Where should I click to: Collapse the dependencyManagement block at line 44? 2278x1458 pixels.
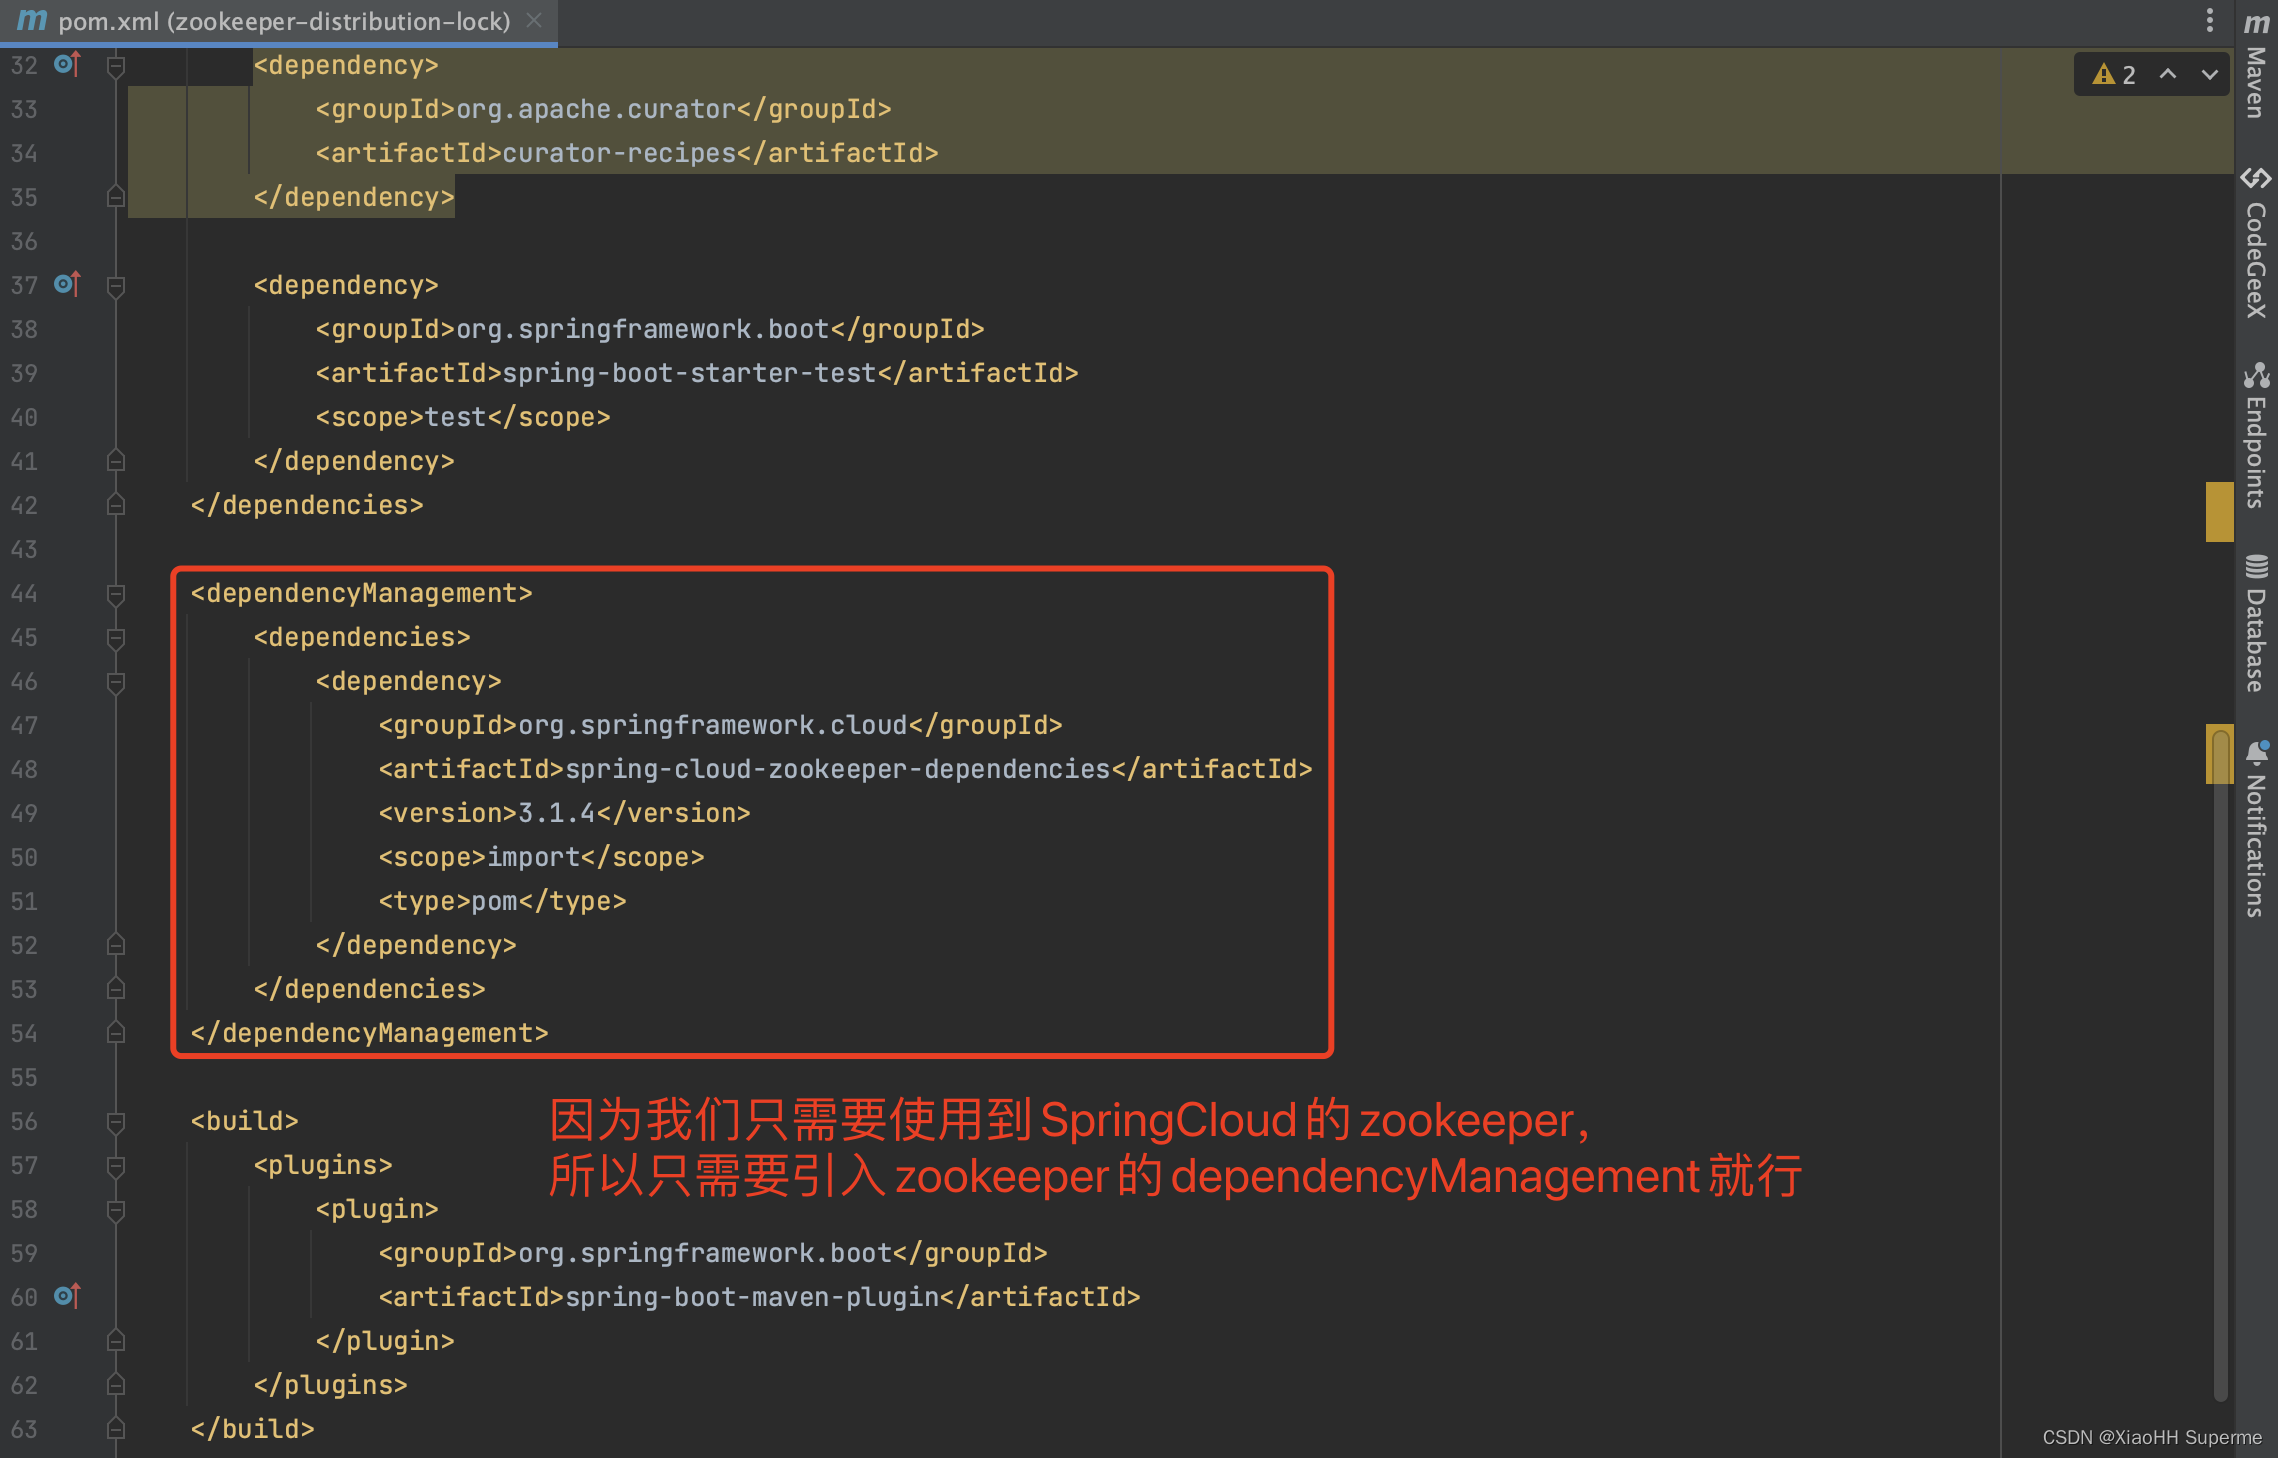click(116, 594)
